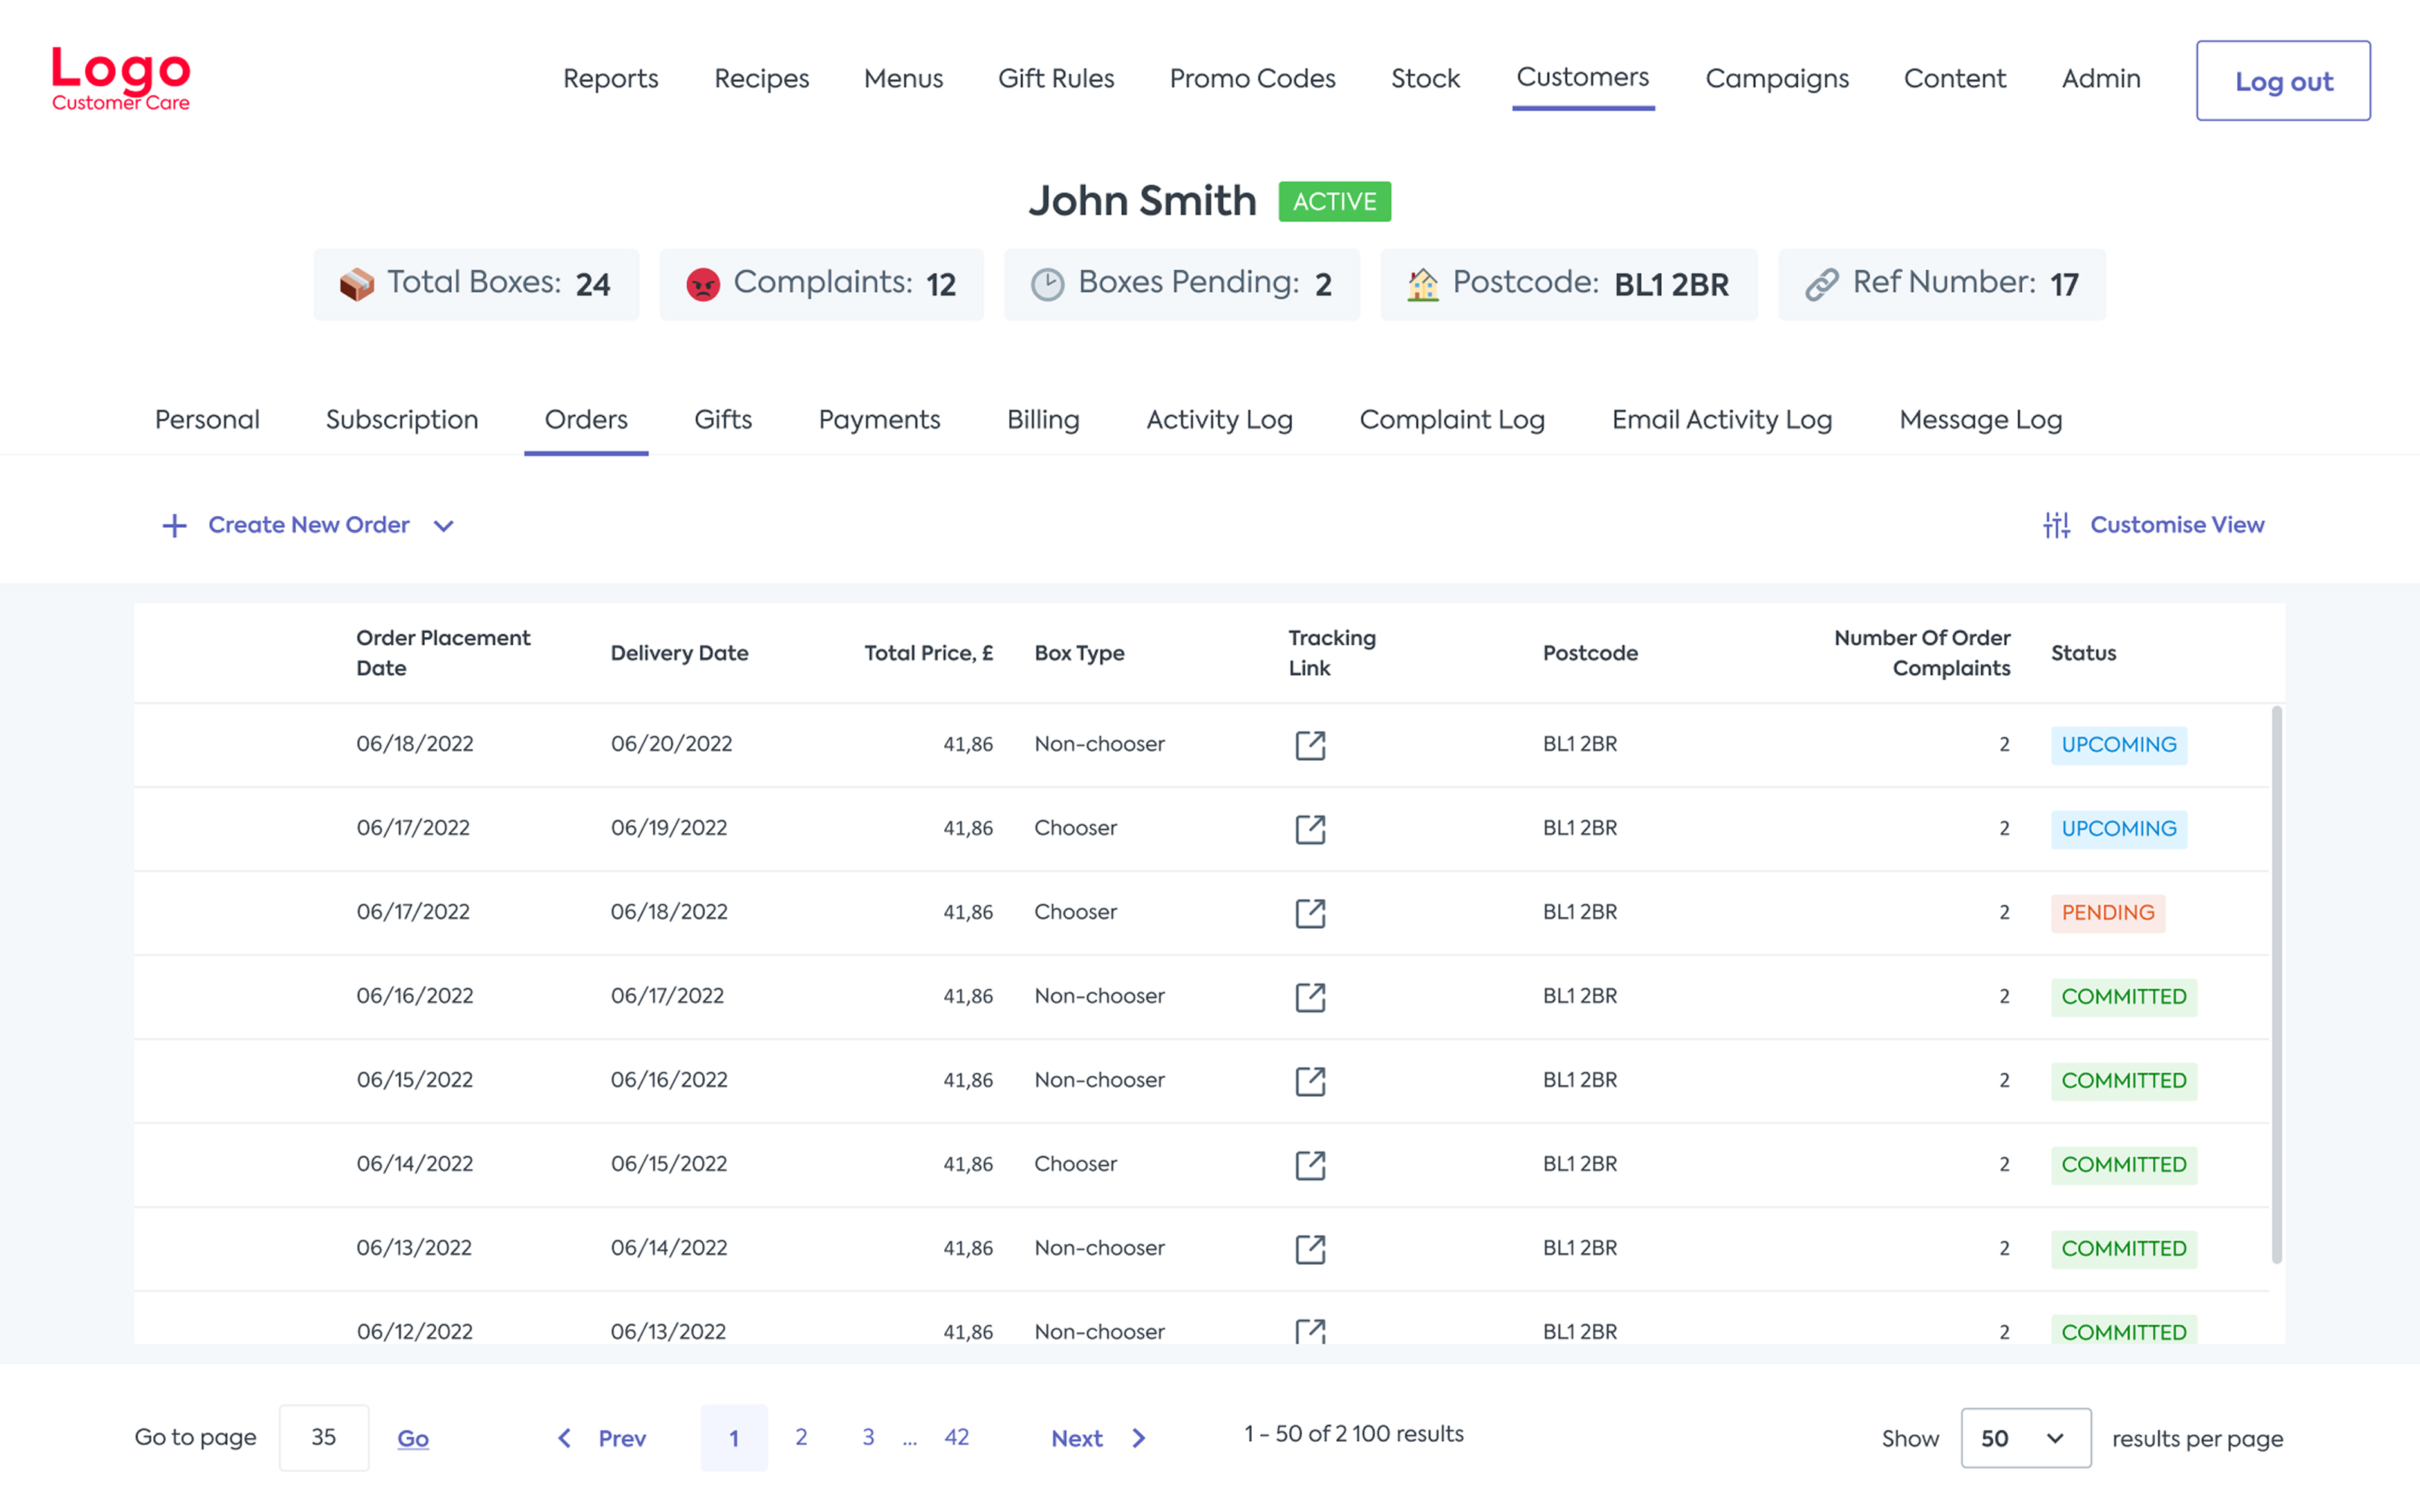Open the Promo Codes menu item

(x=1252, y=78)
